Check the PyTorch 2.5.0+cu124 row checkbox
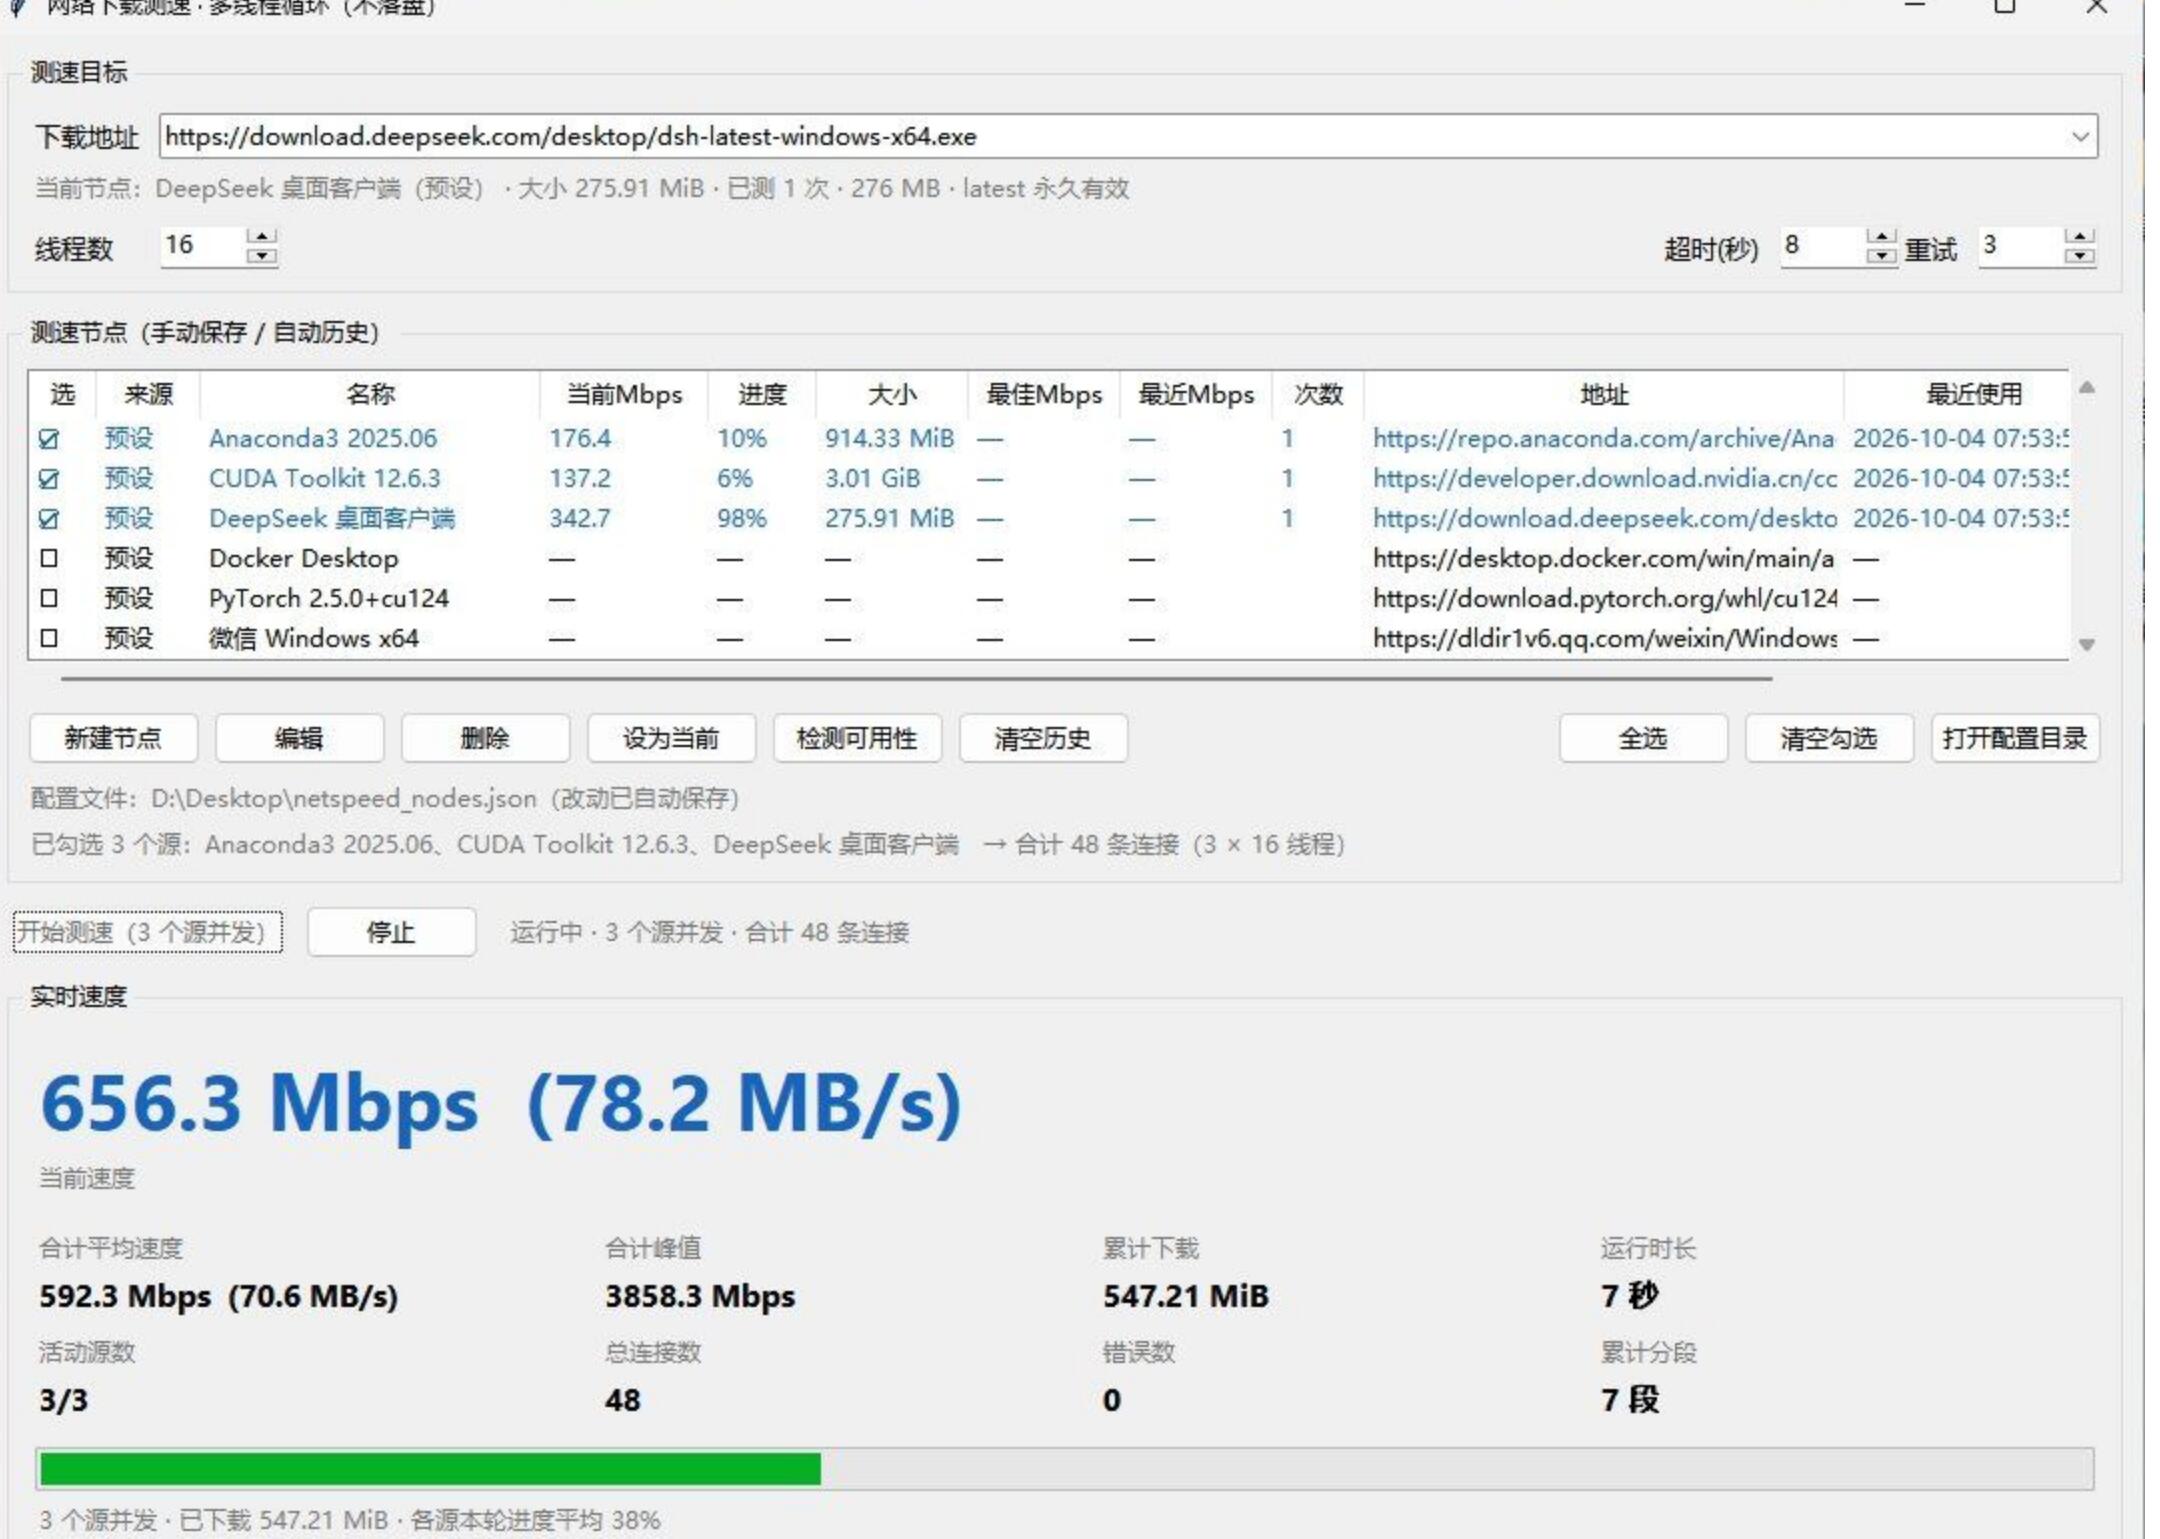This screenshot has width=2160, height=1539. click(x=48, y=598)
